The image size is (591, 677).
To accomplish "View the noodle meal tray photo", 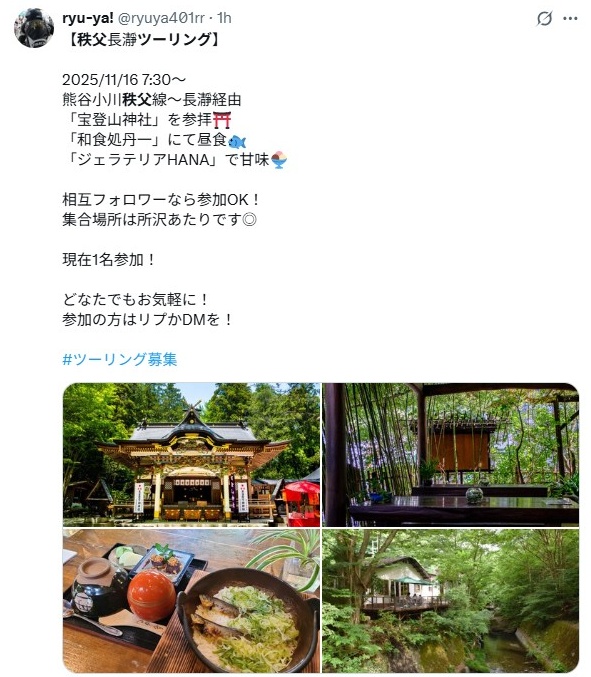I will (x=192, y=601).
